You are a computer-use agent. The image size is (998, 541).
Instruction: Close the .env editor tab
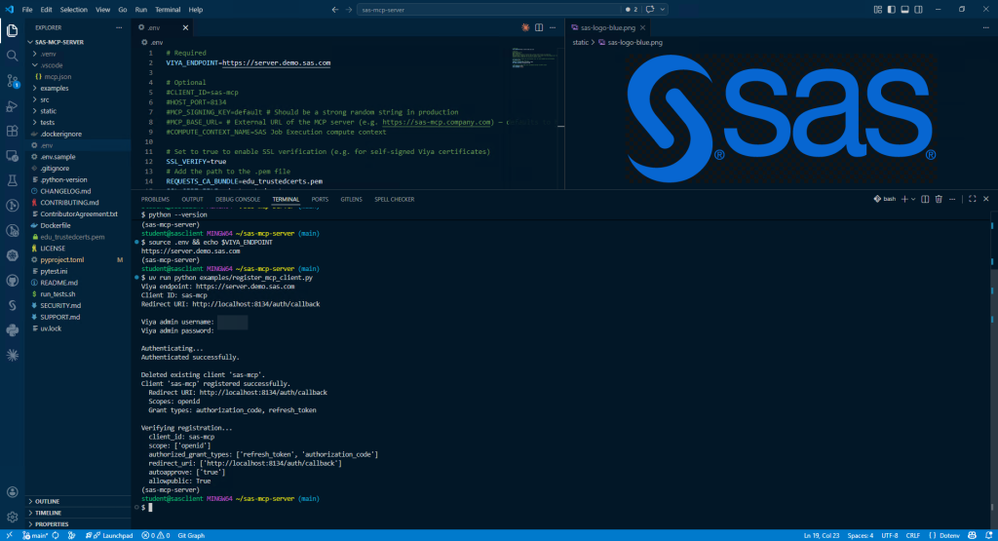(x=185, y=28)
